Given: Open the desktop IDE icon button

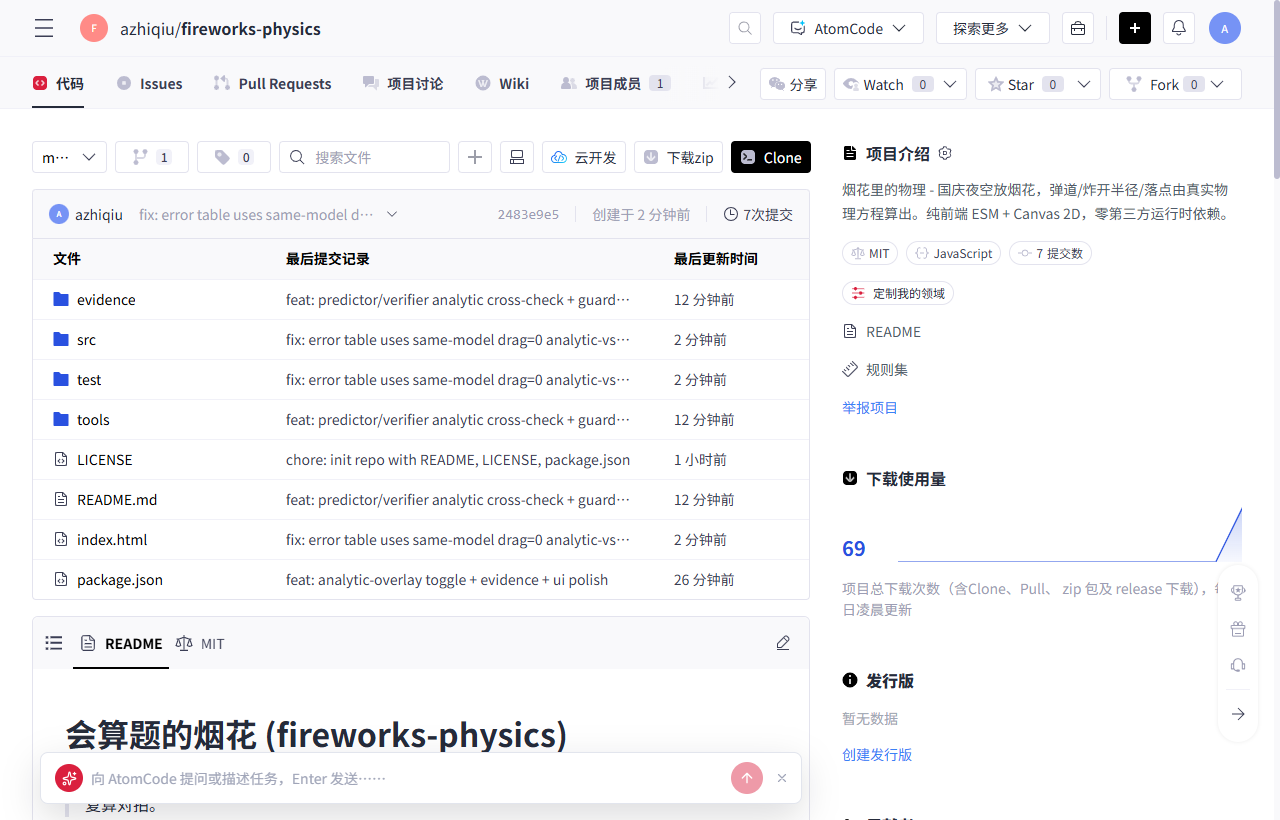Looking at the screenshot, I should [517, 157].
